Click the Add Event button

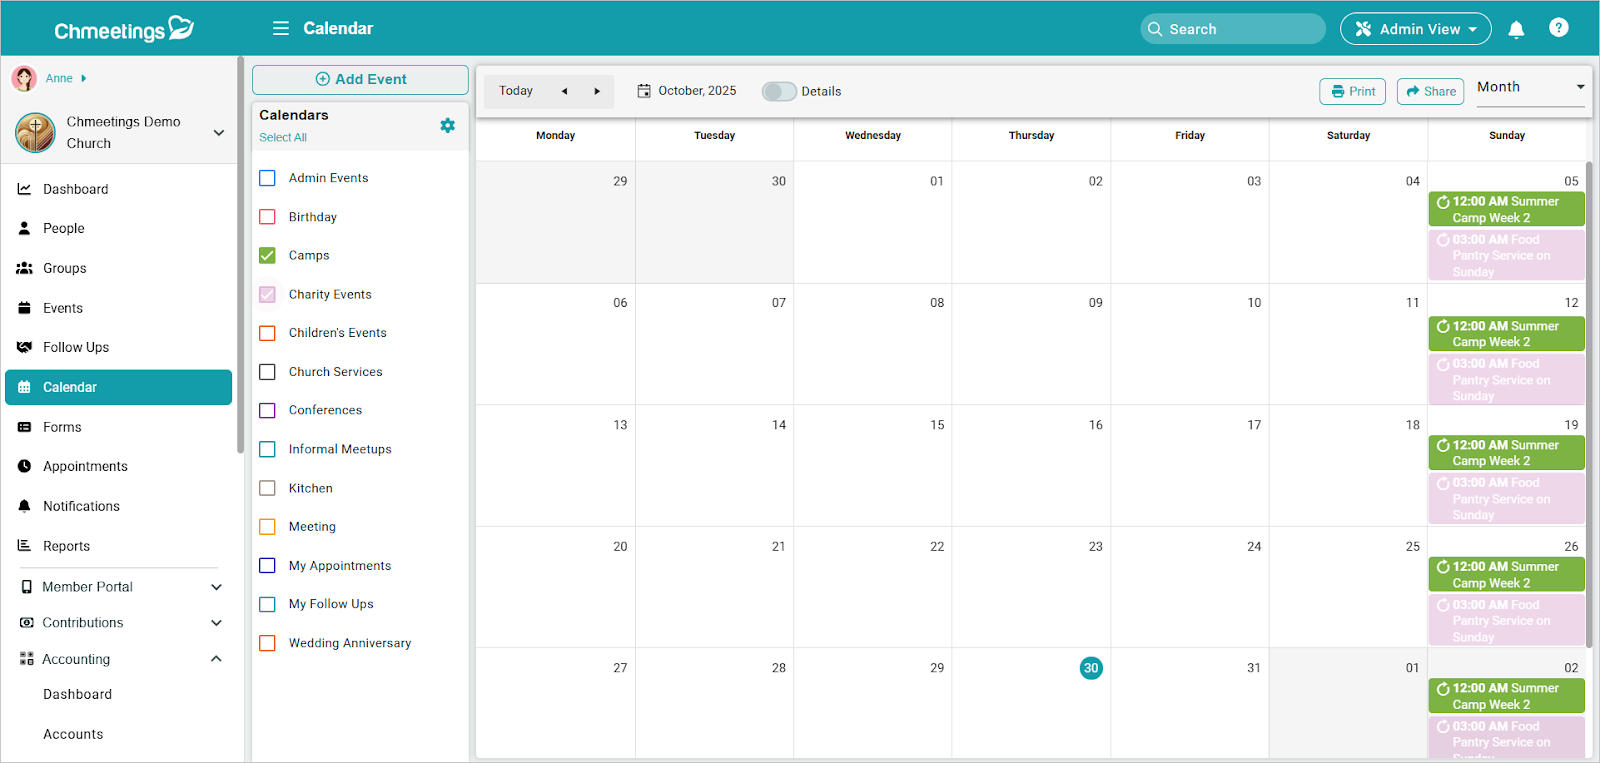360,79
